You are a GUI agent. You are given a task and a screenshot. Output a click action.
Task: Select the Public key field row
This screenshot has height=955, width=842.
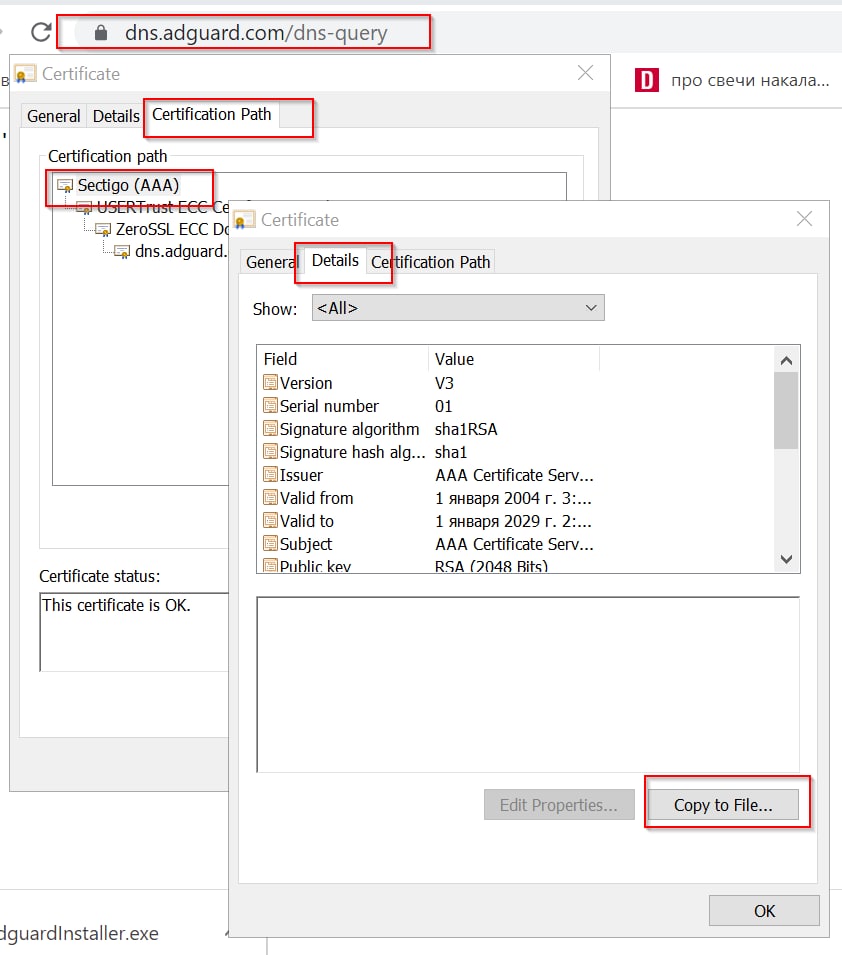click(515, 566)
